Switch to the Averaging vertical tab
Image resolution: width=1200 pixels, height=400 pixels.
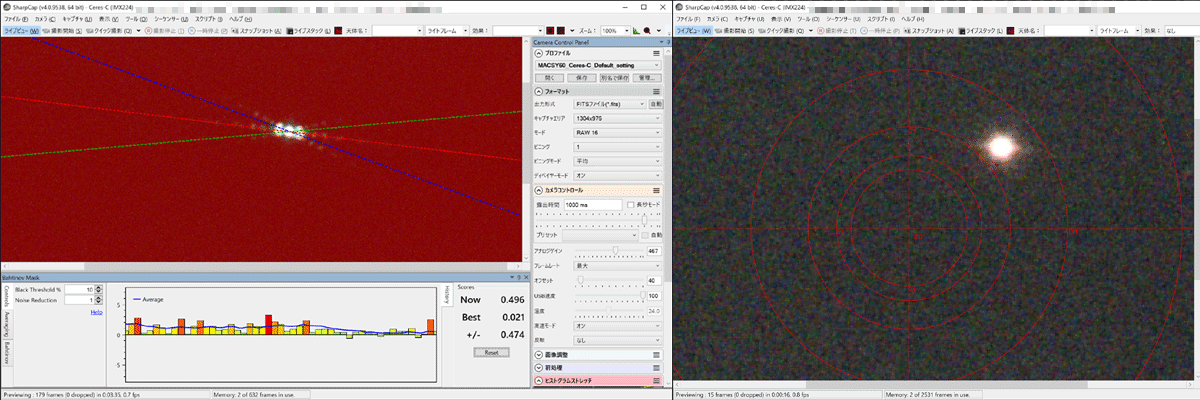(x=6, y=324)
